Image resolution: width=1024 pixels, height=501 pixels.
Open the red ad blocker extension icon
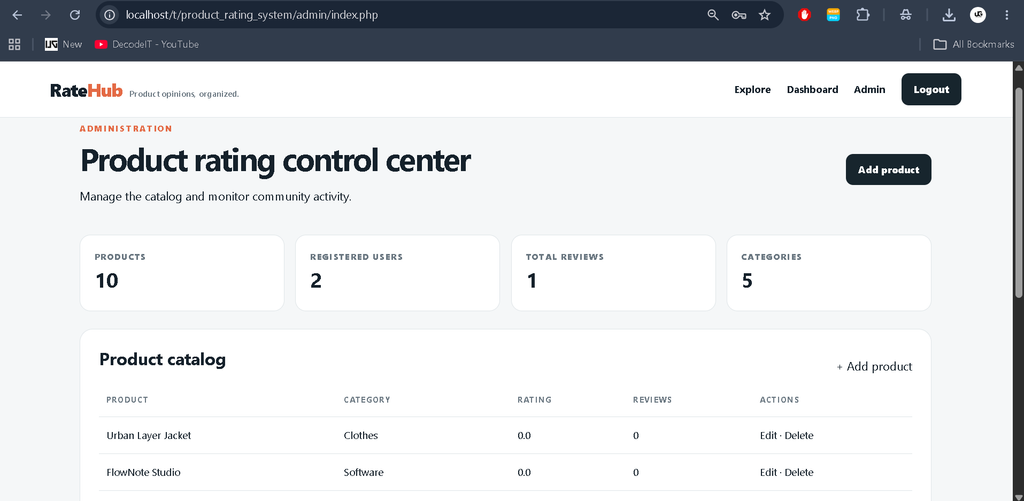click(x=805, y=14)
